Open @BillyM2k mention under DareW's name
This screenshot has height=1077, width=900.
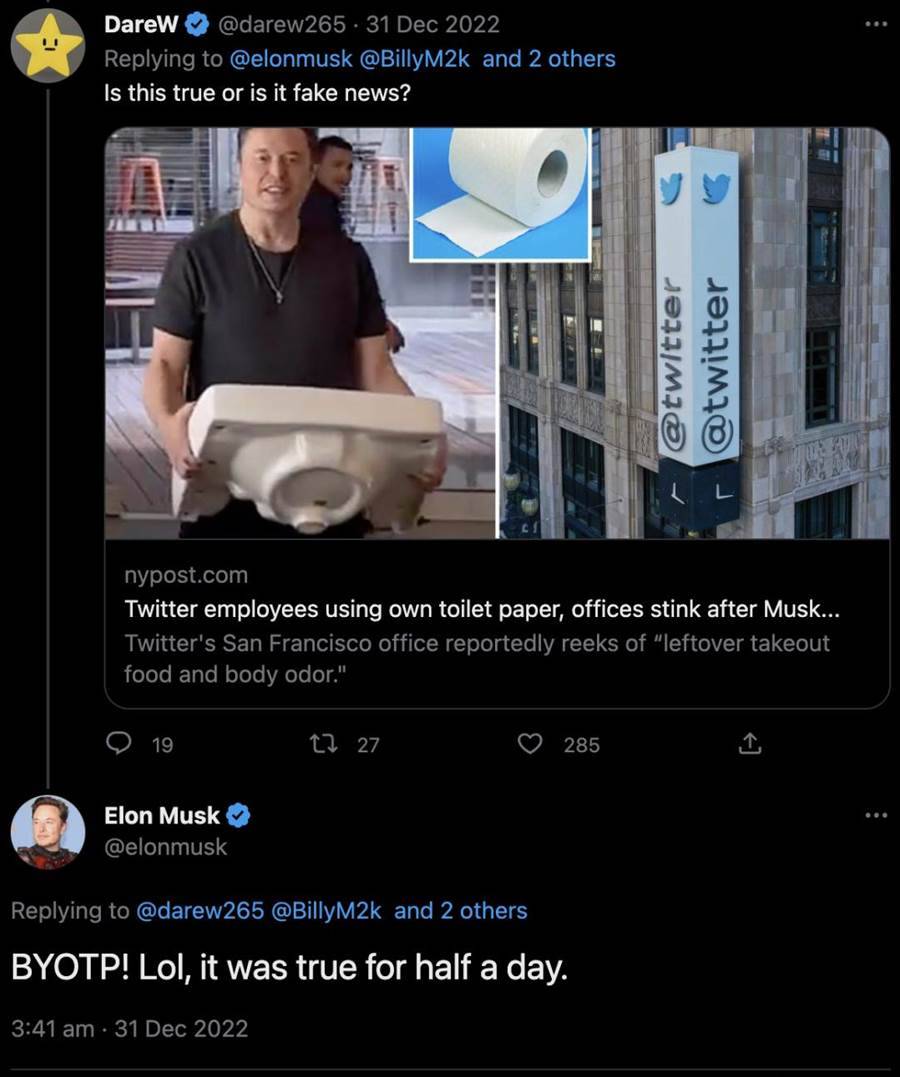tap(414, 59)
